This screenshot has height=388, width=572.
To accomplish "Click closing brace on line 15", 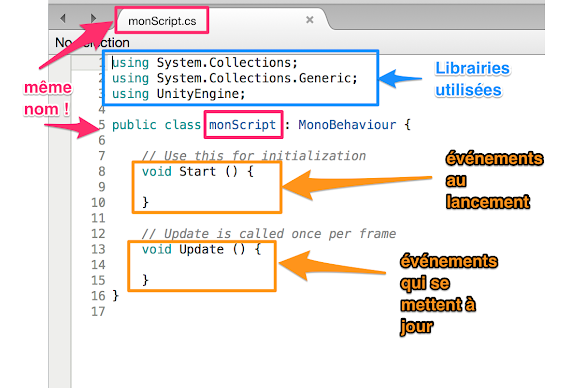I will coord(145,280).
